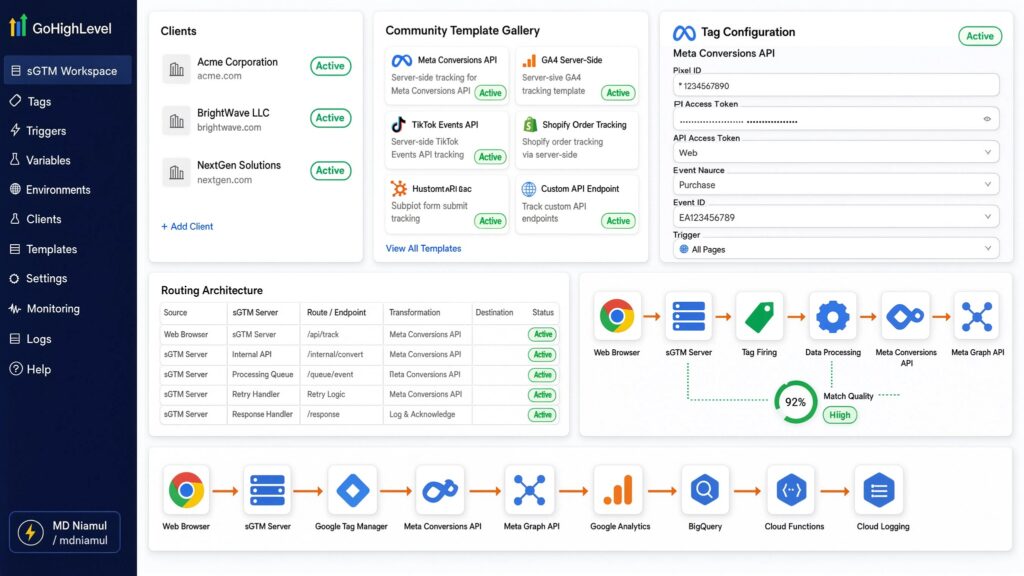This screenshot has height=576, width=1024.
Task: Expand the Trigger All Pages dropdown
Action: tap(836, 249)
